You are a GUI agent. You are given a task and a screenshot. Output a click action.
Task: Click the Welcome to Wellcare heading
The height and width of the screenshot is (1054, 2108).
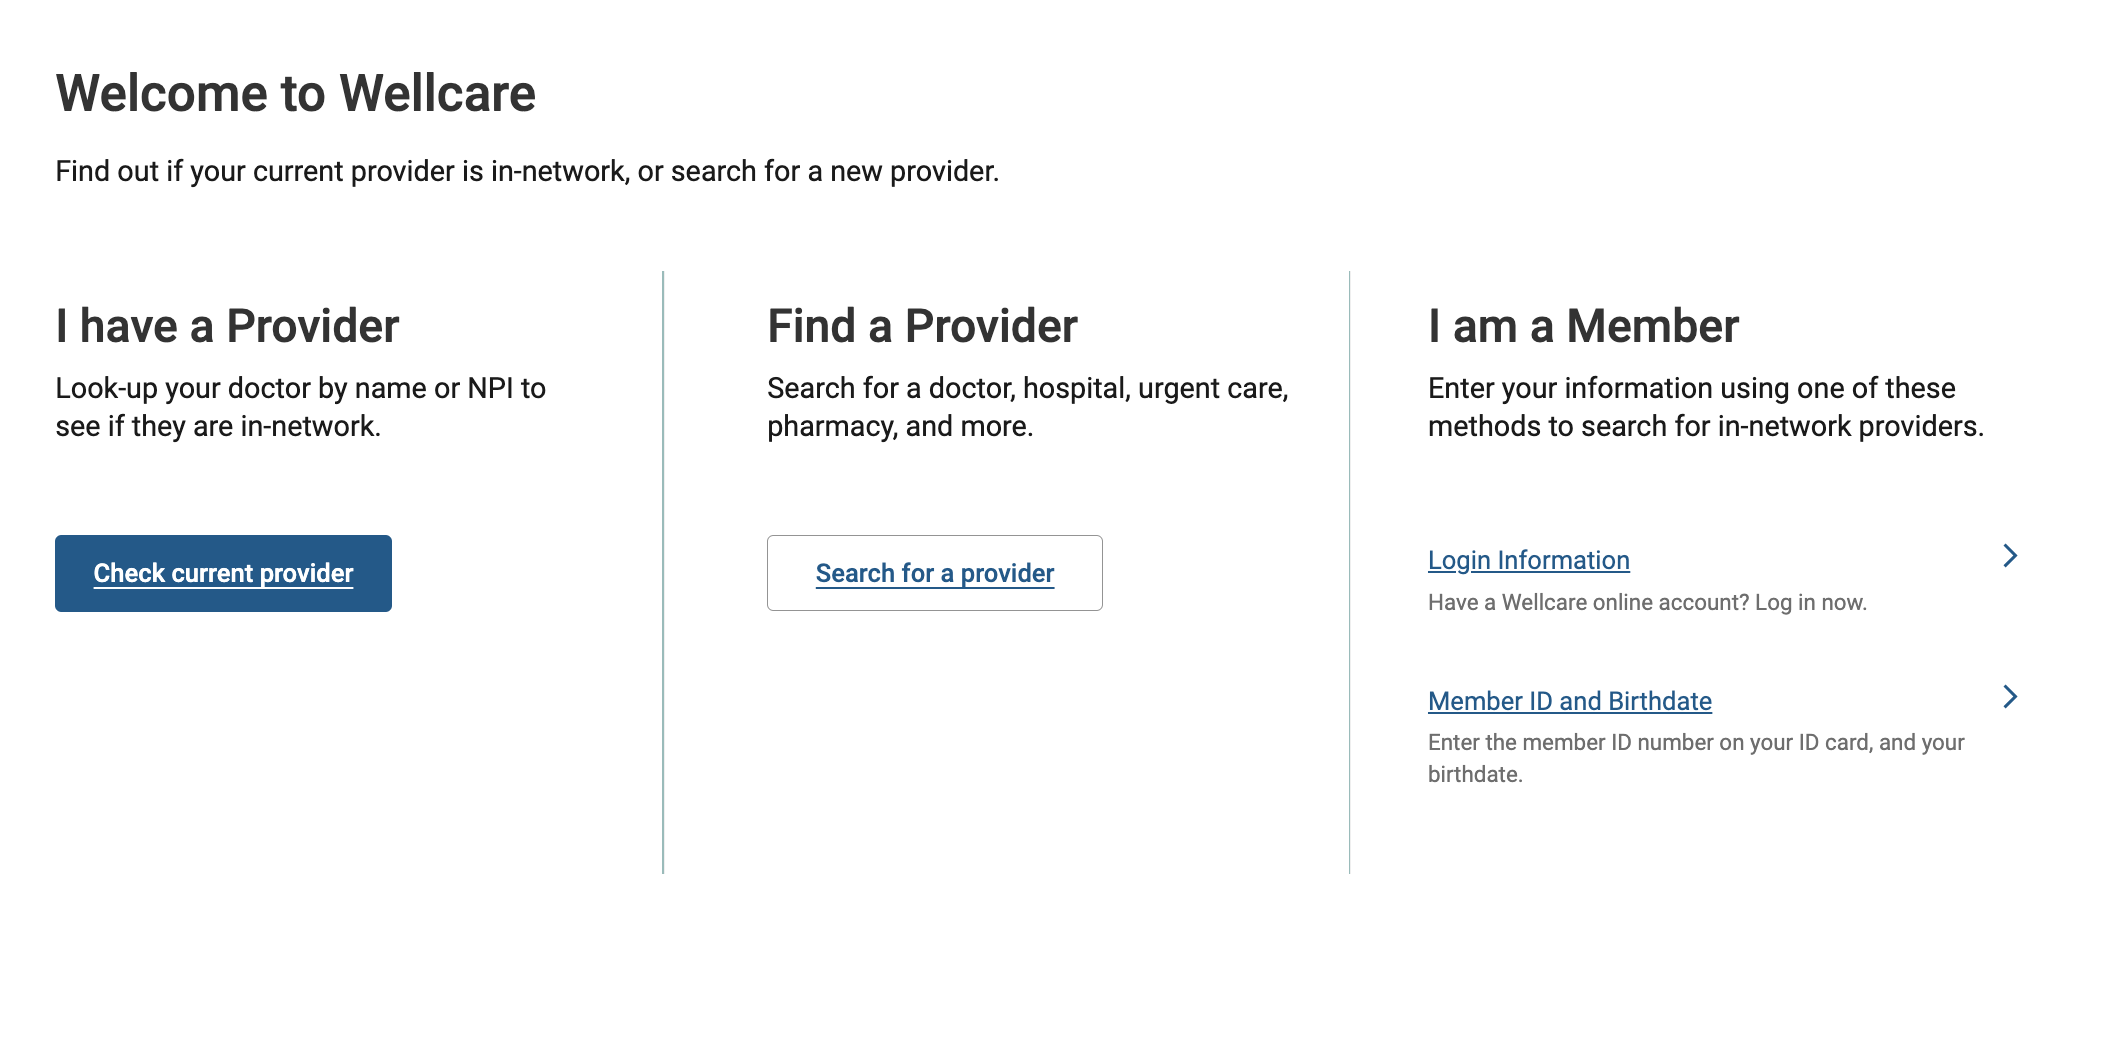[x=295, y=94]
